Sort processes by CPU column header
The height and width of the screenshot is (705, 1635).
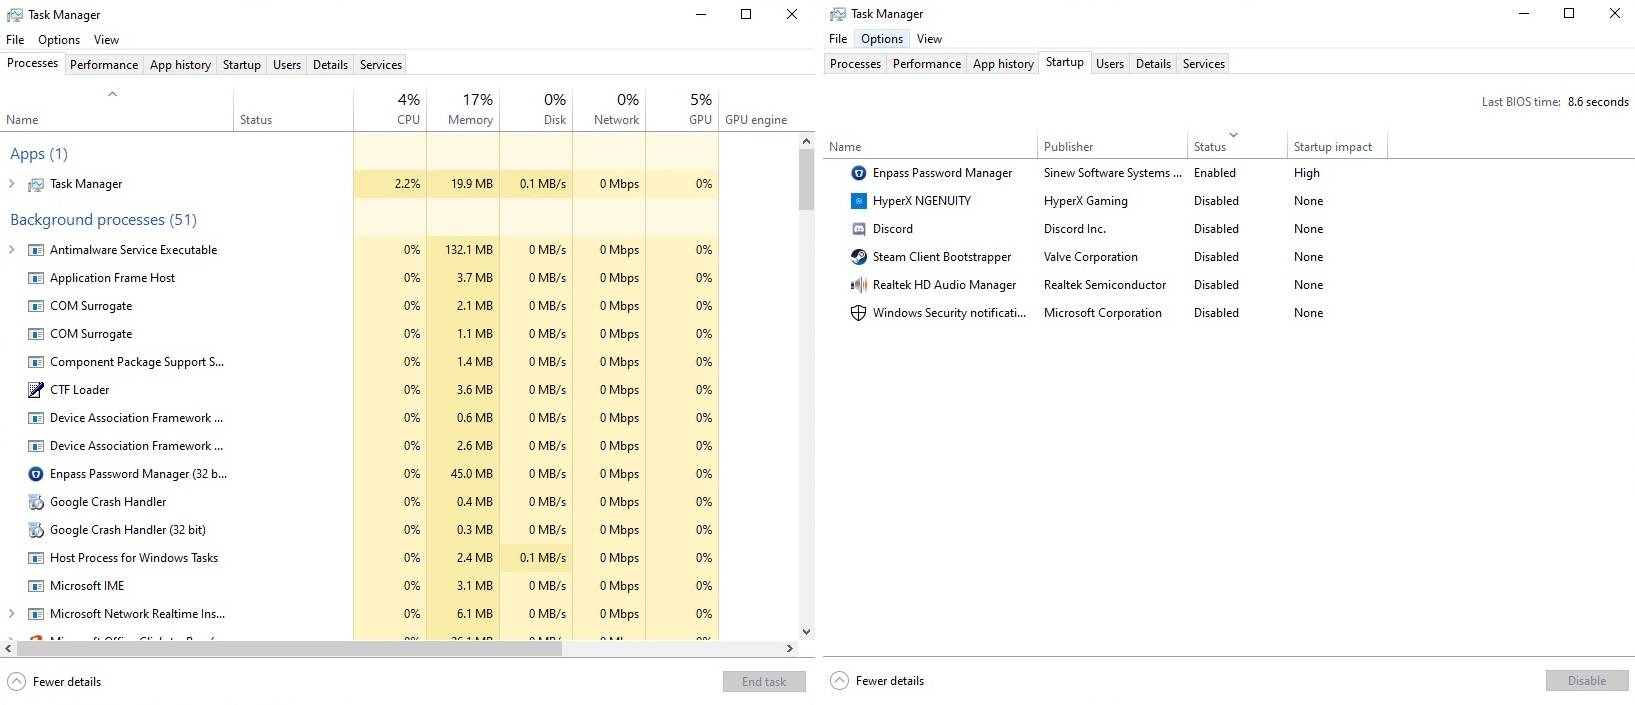tap(390, 110)
